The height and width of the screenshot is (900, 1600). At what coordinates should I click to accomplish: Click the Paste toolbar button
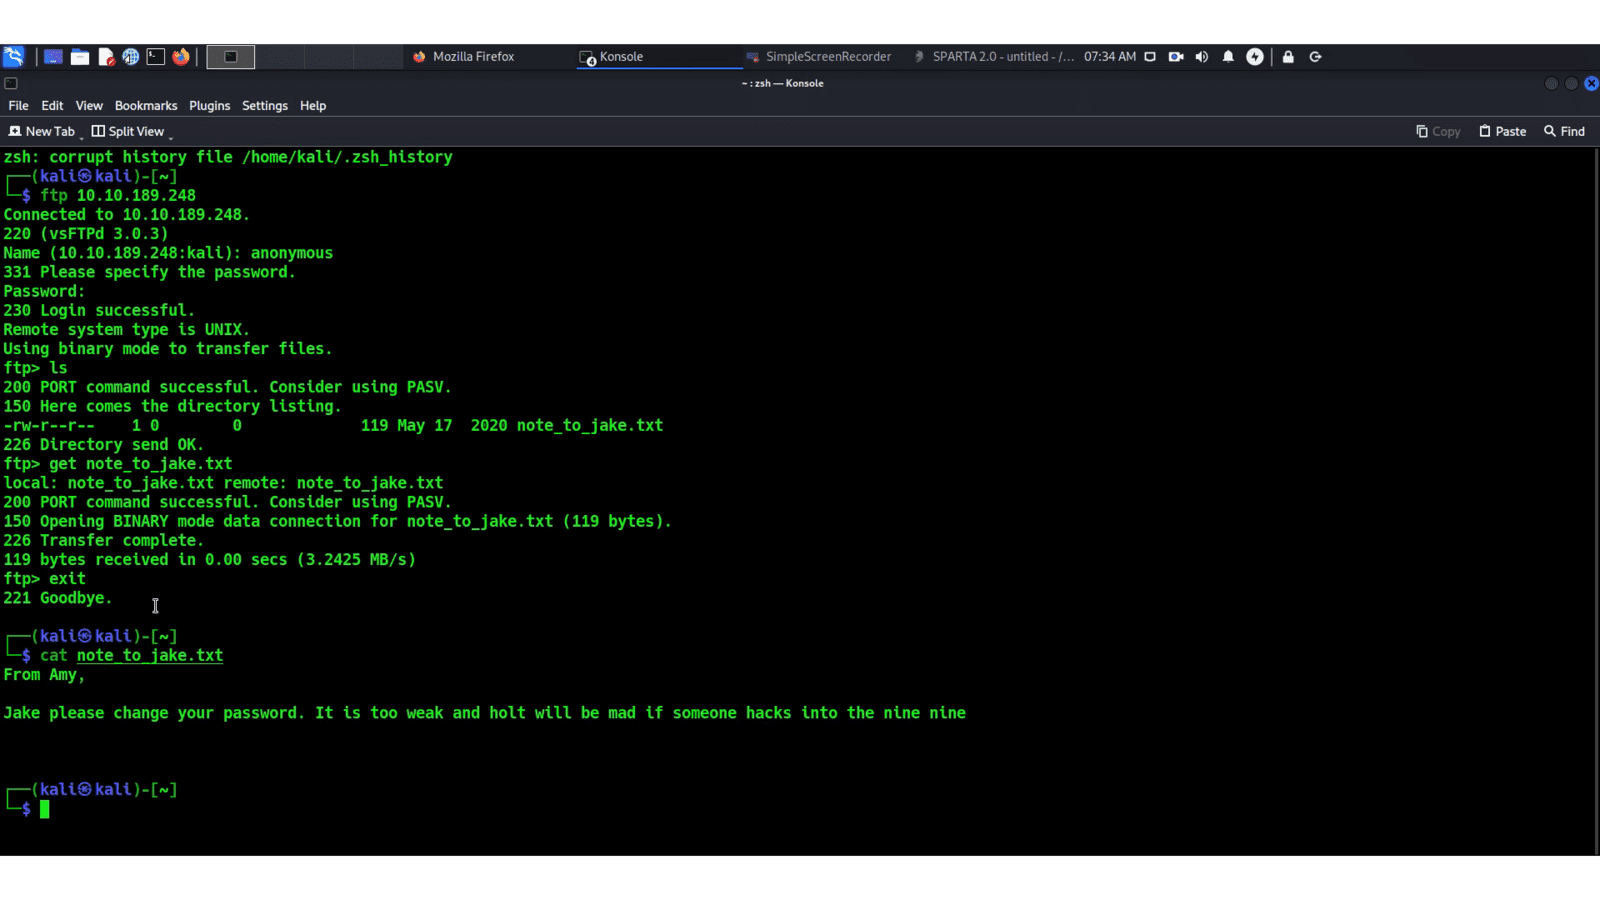coord(1502,132)
